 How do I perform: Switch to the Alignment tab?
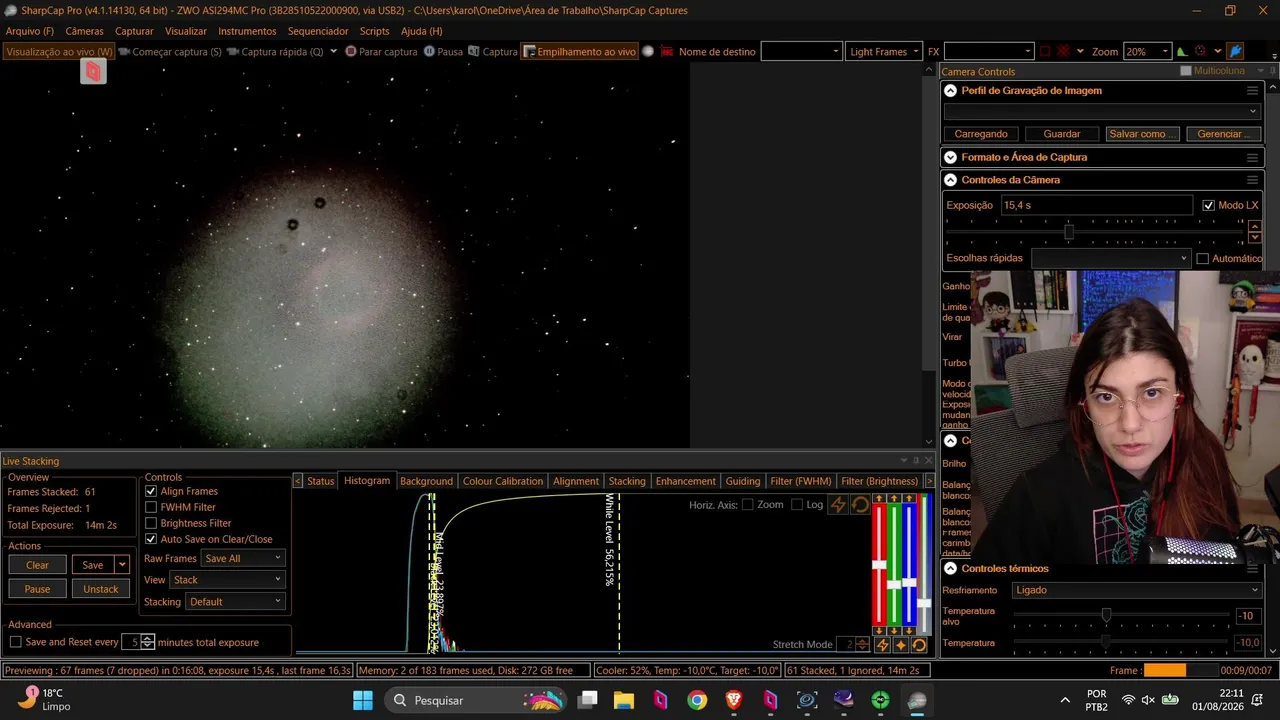pyautogui.click(x=576, y=481)
